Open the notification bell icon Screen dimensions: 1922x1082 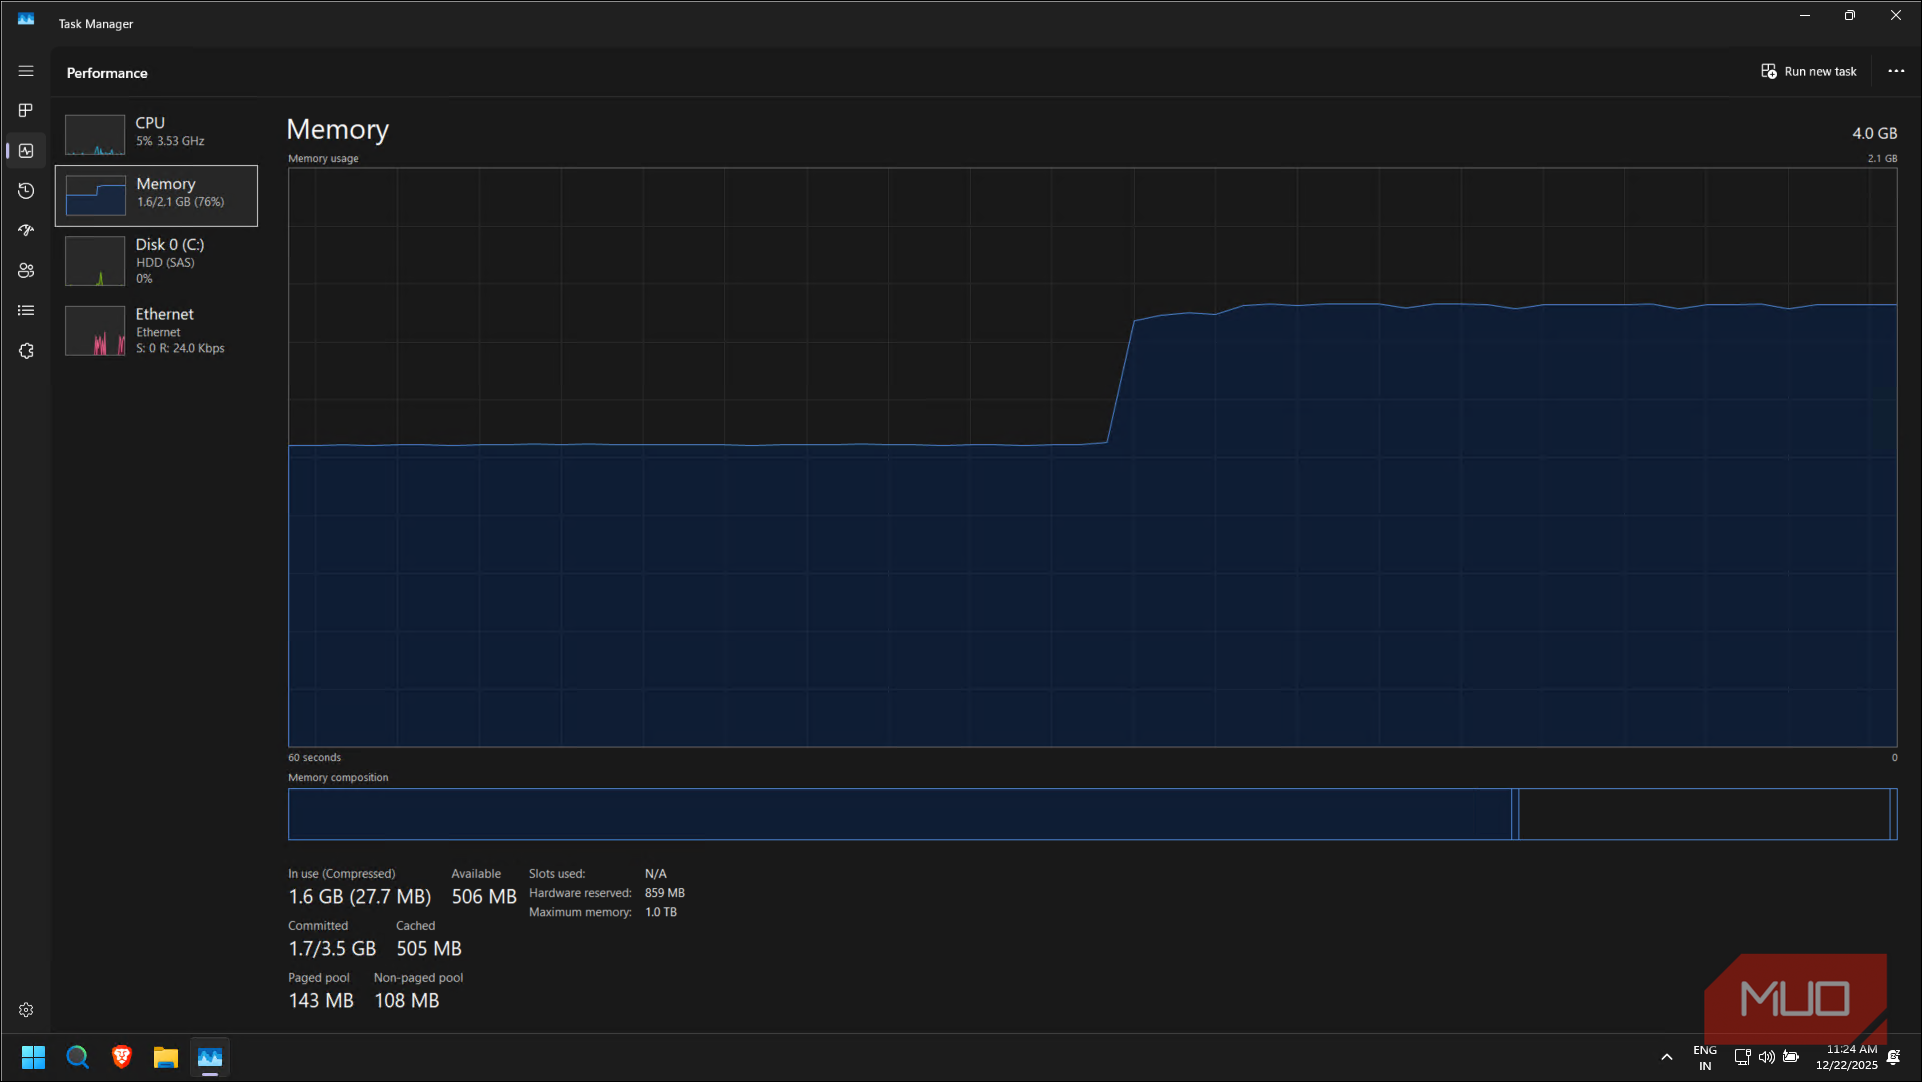[x=1893, y=1057]
